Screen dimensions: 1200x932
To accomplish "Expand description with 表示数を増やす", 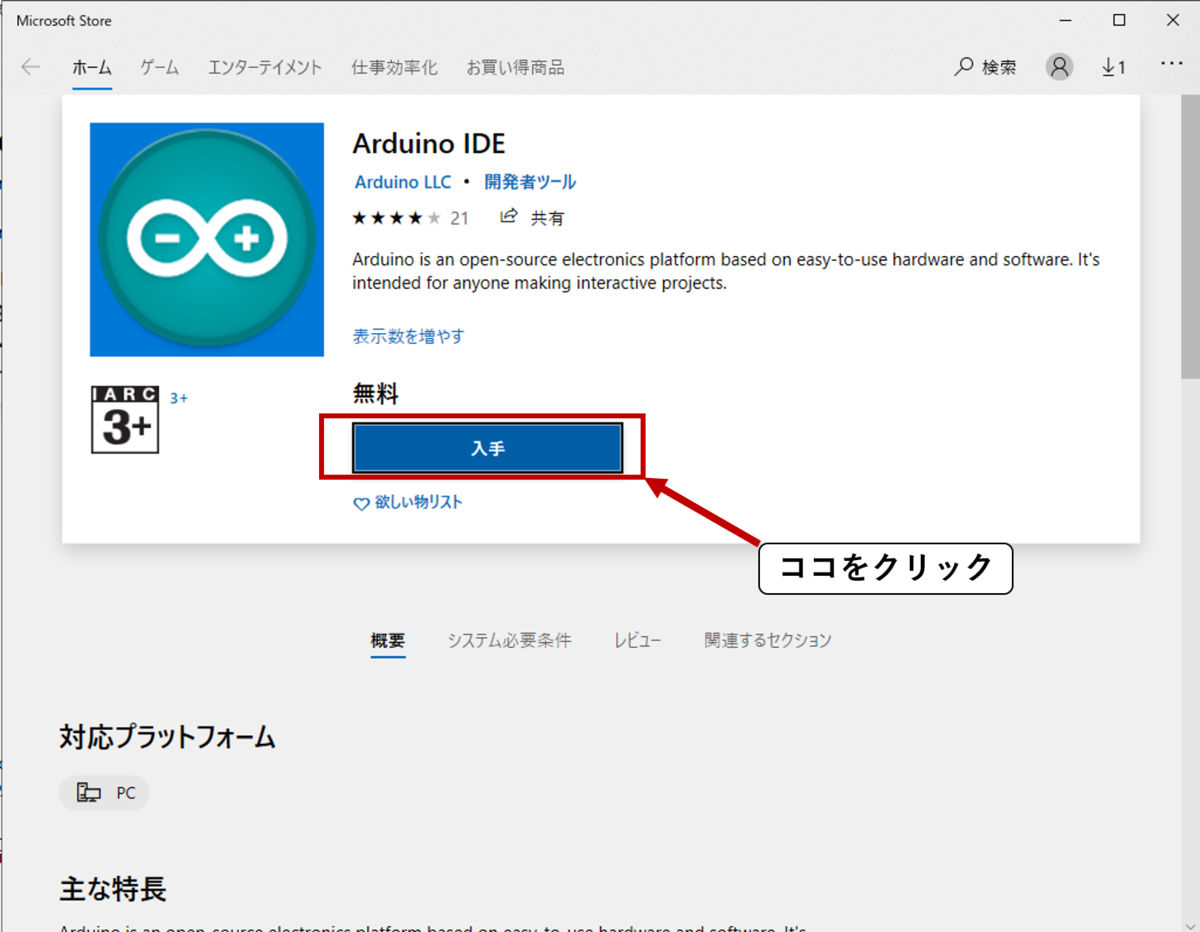I will (x=408, y=336).
